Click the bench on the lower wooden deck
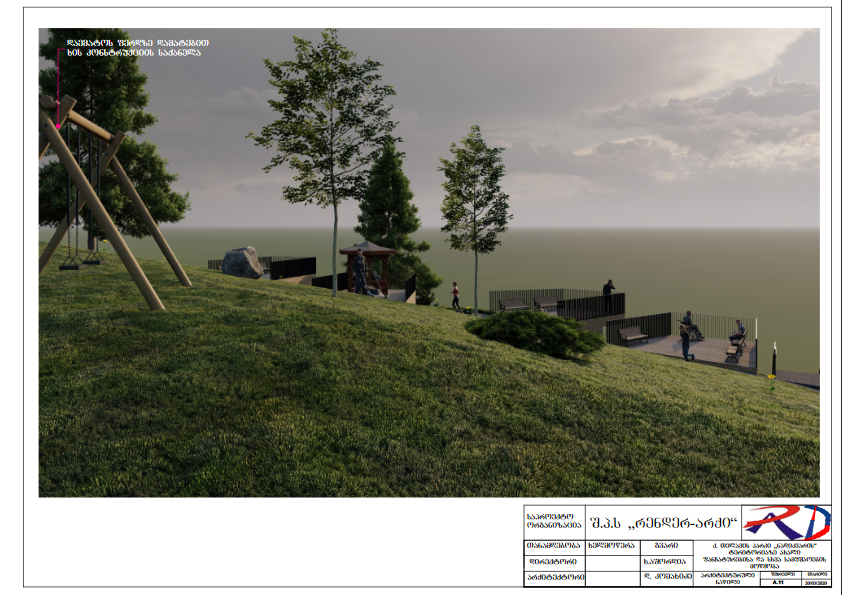842x595 pixels. coord(632,335)
